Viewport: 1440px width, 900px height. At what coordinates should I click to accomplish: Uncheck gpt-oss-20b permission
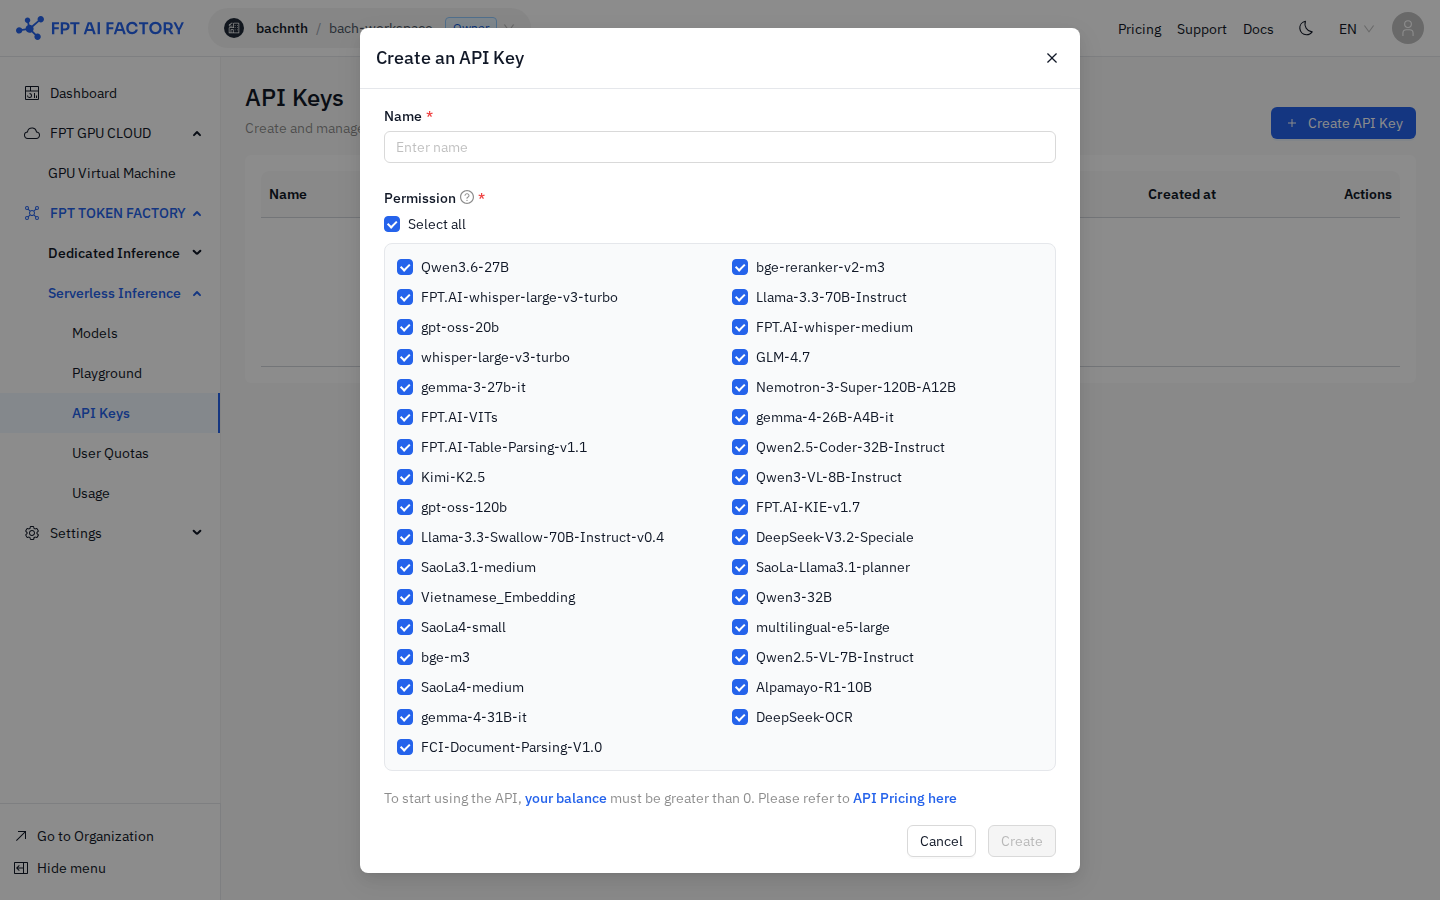pos(405,327)
